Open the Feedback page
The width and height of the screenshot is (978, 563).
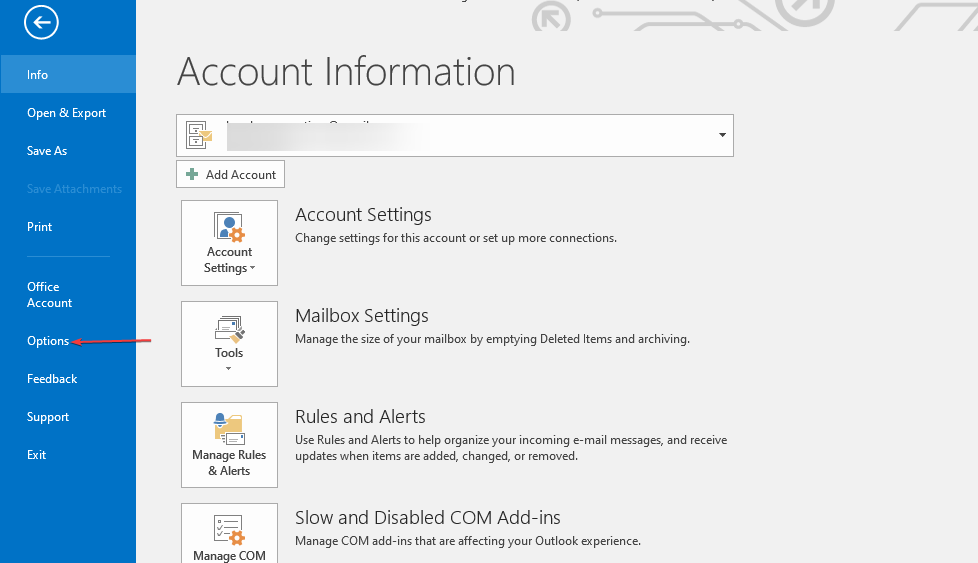point(52,379)
